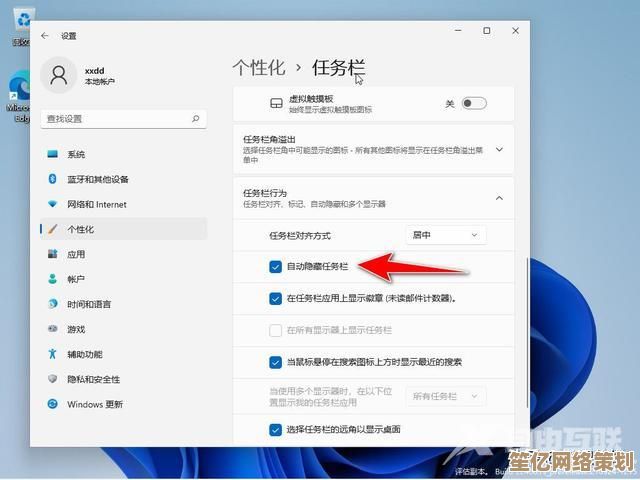Go to 网络和 Internet settings

(96, 205)
